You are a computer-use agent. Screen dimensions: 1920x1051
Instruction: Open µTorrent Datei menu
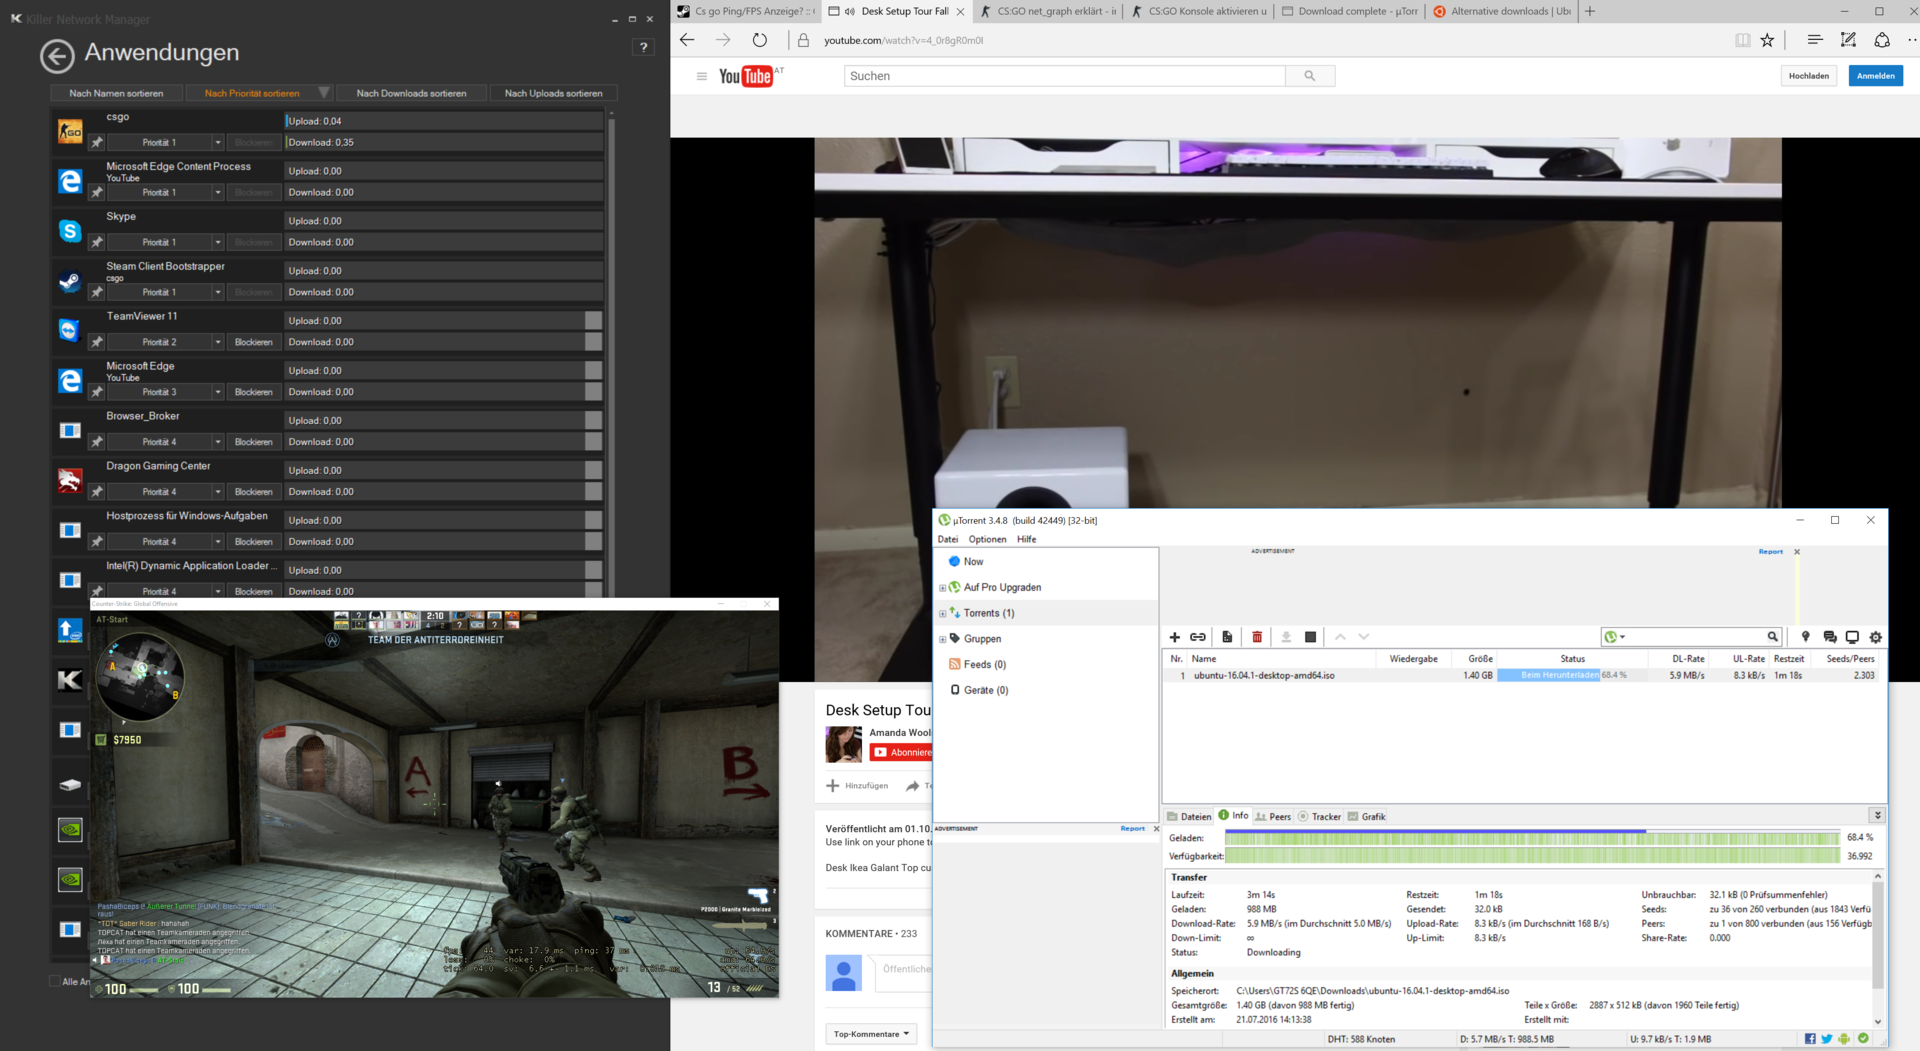947,539
